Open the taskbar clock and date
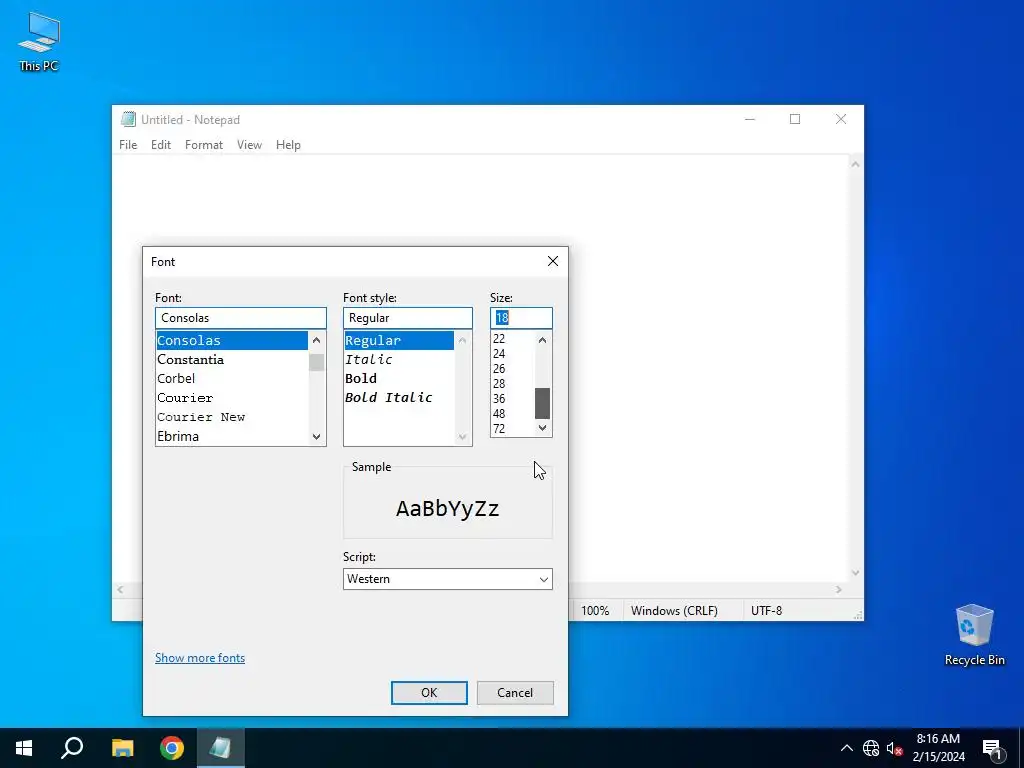The width and height of the screenshot is (1024, 768). coord(938,748)
